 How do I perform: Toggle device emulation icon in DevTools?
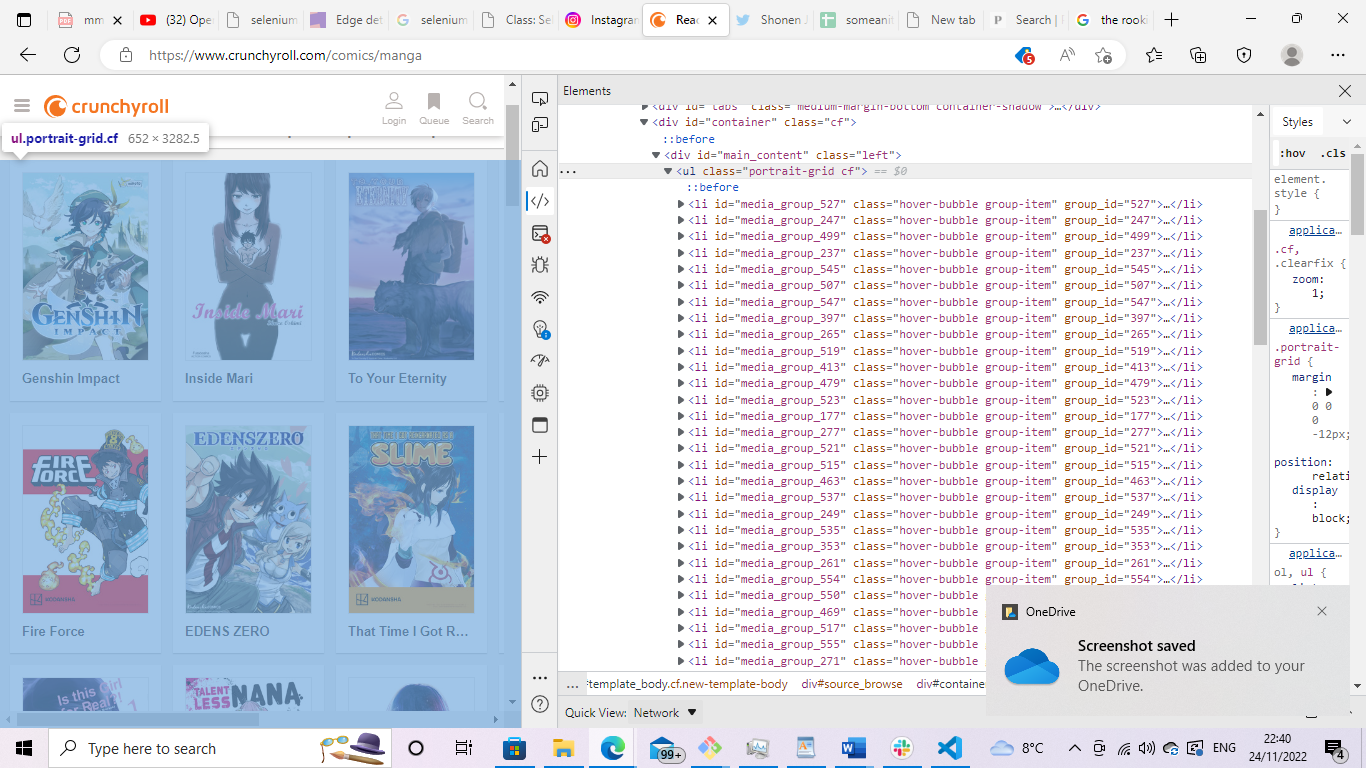pos(540,125)
